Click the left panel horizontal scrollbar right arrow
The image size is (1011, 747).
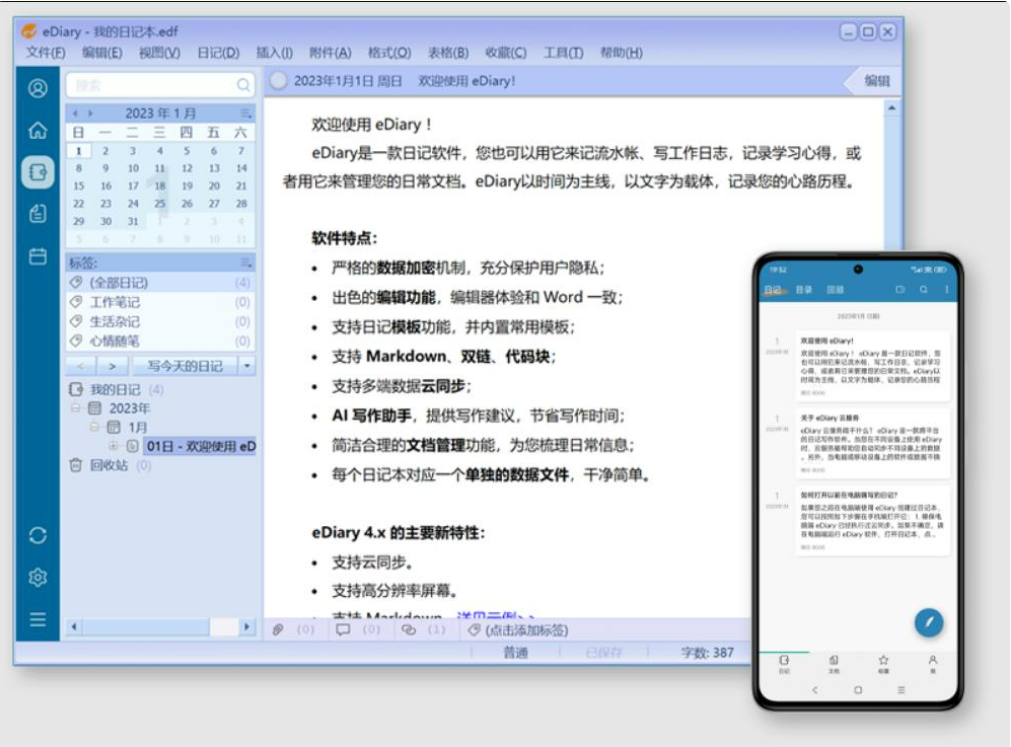[x=246, y=626]
